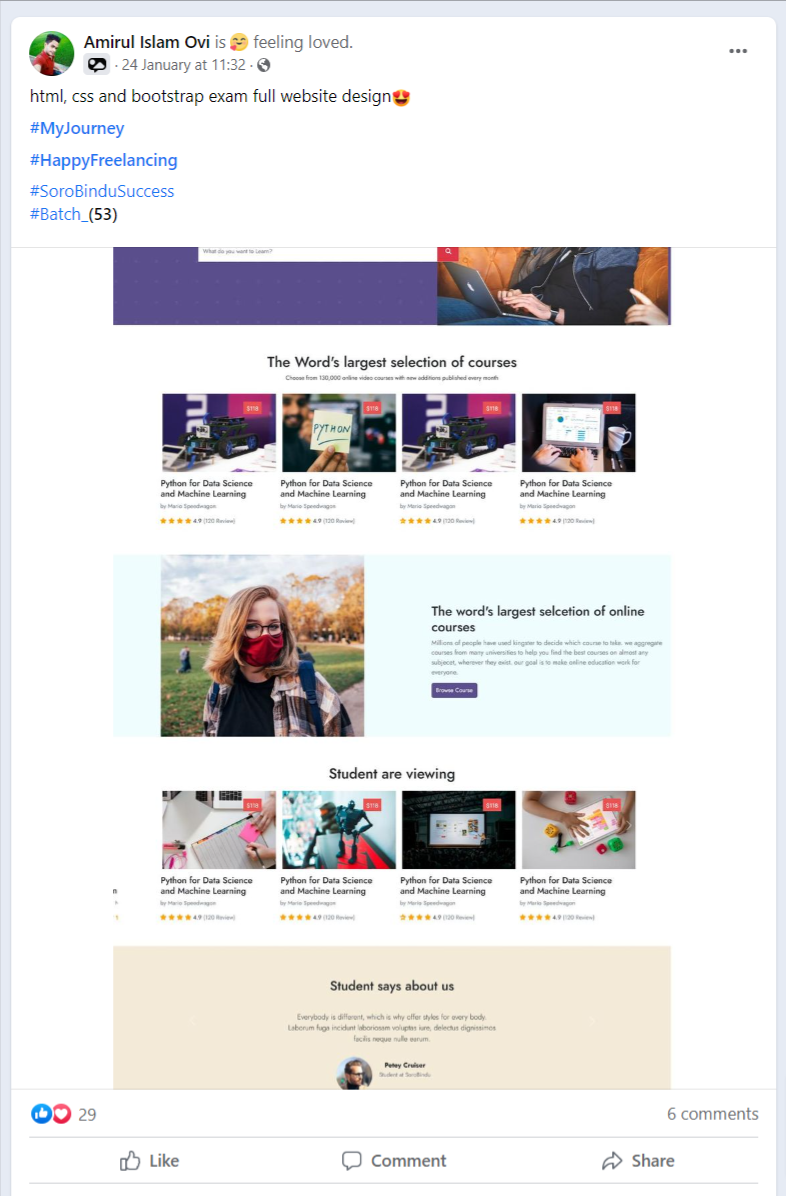Click the feeling loved emoji icon
The height and width of the screenshot is (1196, 786).
click(239, 42)
